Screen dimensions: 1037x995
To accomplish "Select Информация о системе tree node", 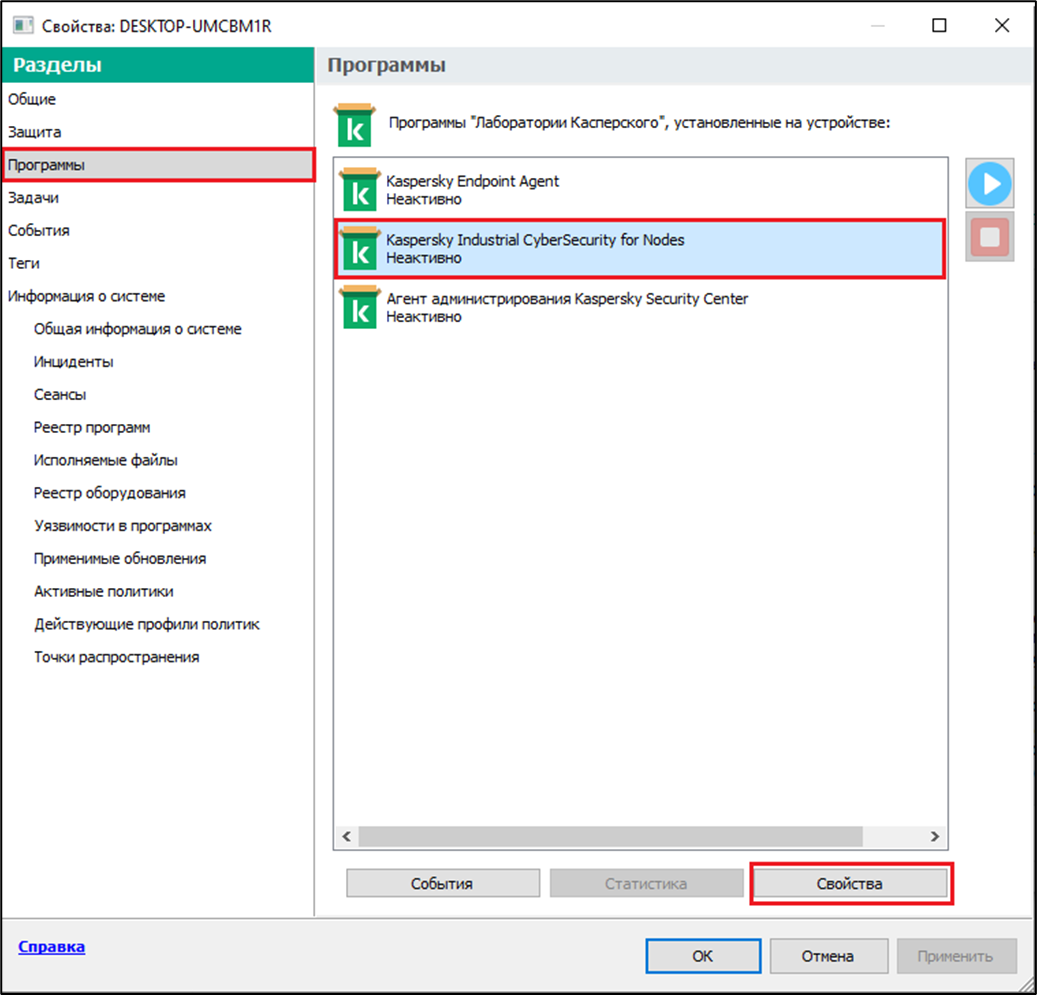I will 86,296.
